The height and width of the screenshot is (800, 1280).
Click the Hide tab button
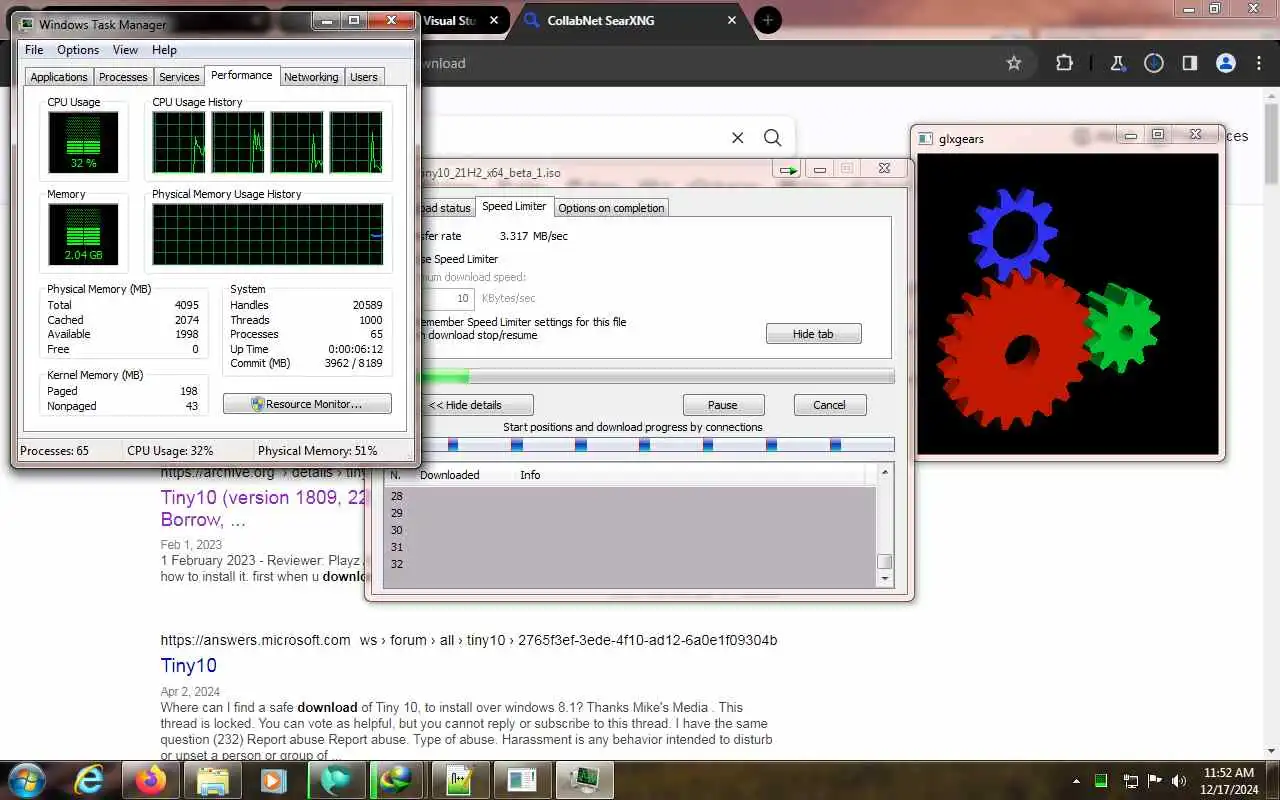pos(813,334)
